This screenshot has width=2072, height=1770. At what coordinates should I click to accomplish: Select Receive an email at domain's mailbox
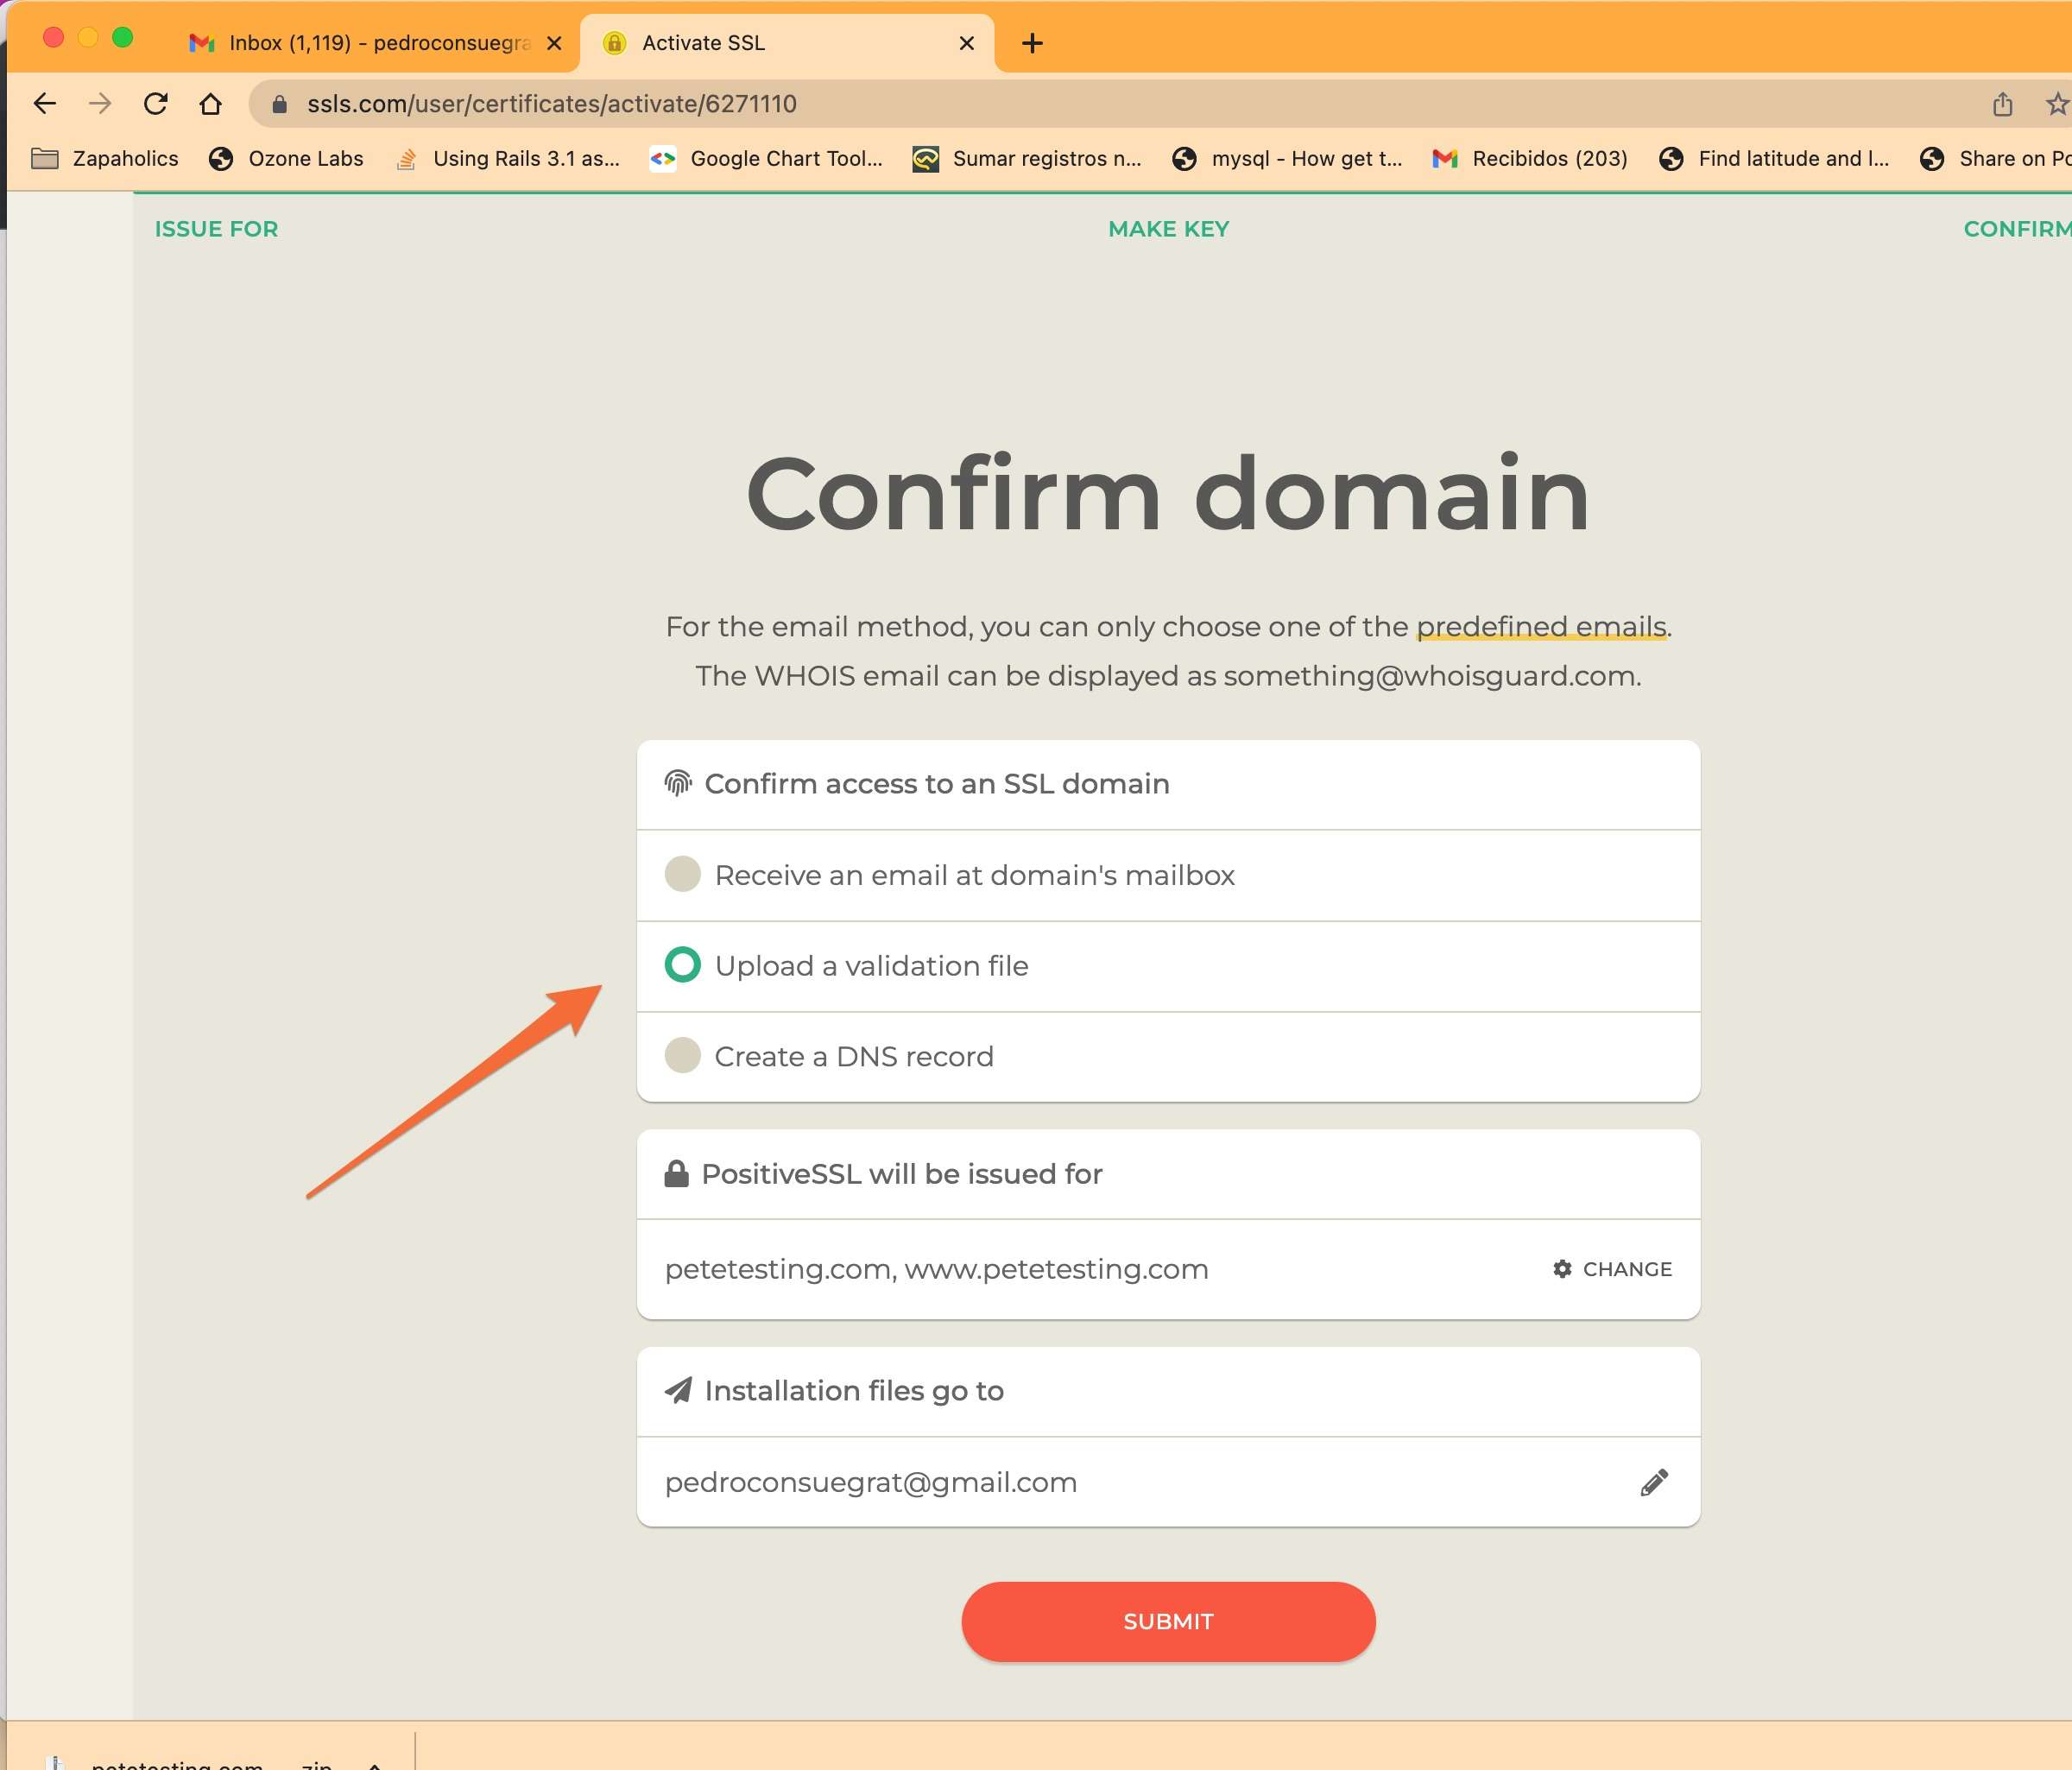point(683,874)
